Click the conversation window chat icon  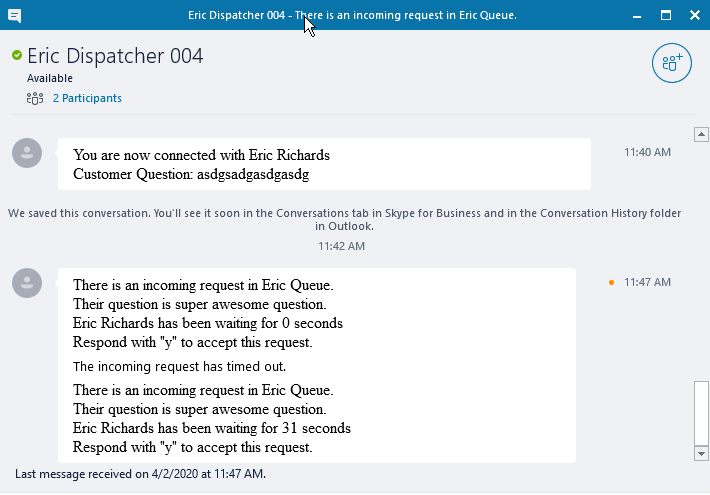click(14, 16)
